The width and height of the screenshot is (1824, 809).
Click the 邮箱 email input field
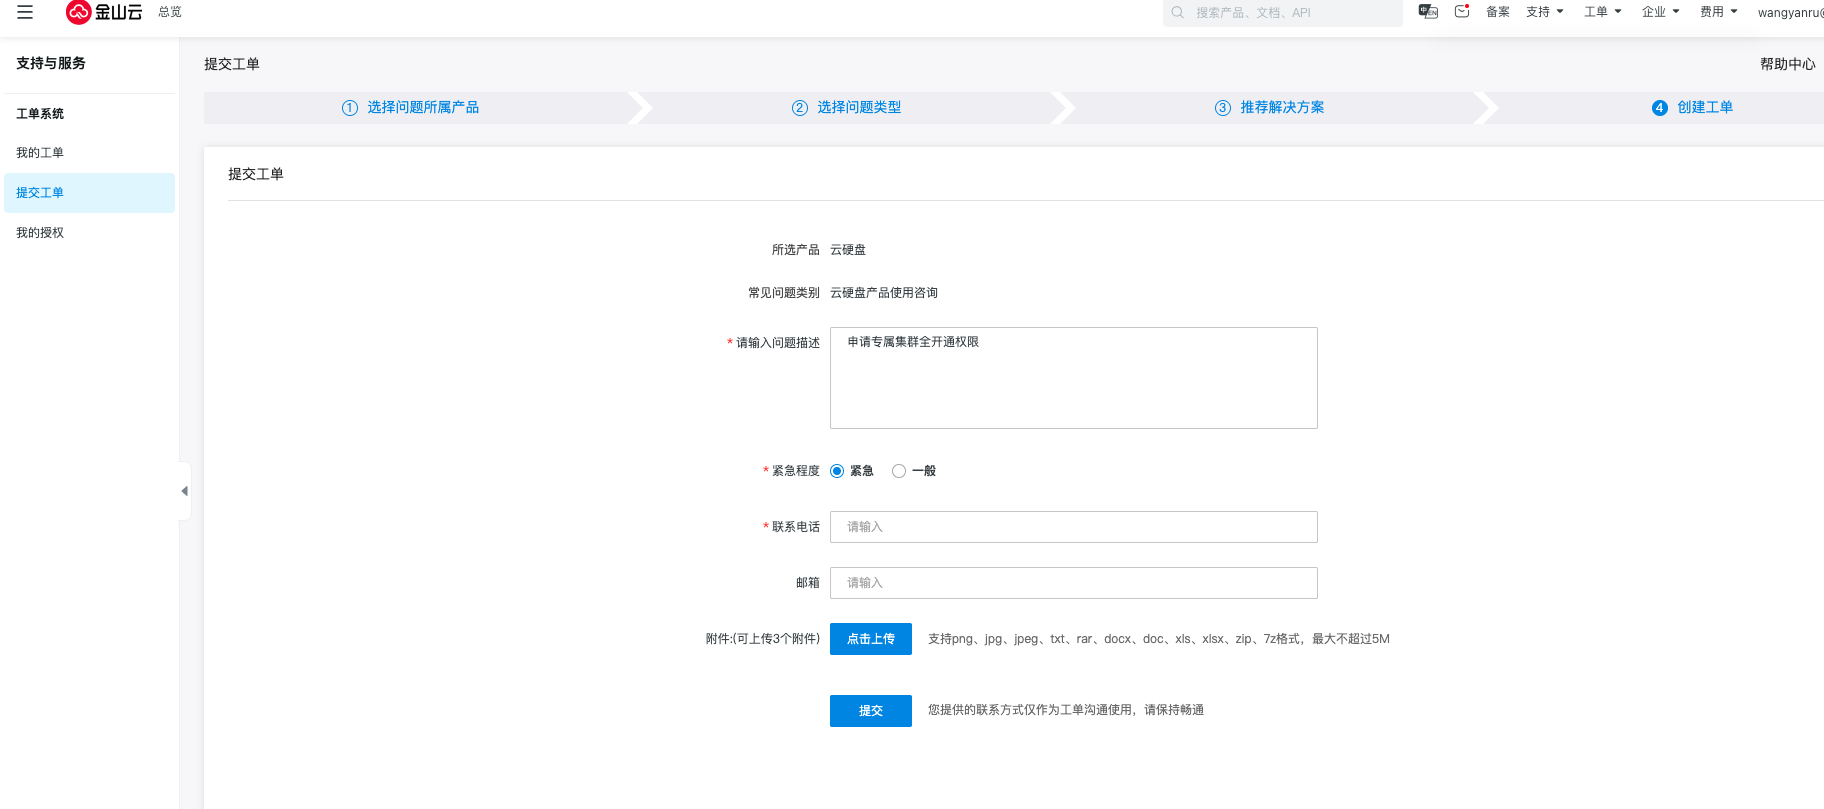pyautogui.click(x=1073, y=583)
